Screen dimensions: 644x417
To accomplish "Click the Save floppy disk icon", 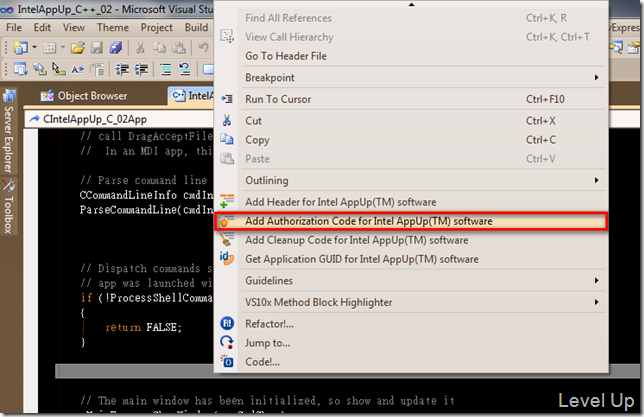I will click(x=97, y=48).
